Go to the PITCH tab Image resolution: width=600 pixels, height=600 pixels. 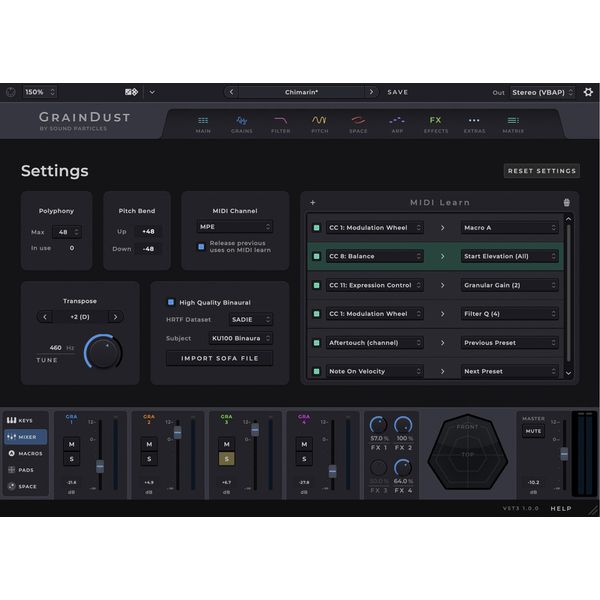(320, 125)
